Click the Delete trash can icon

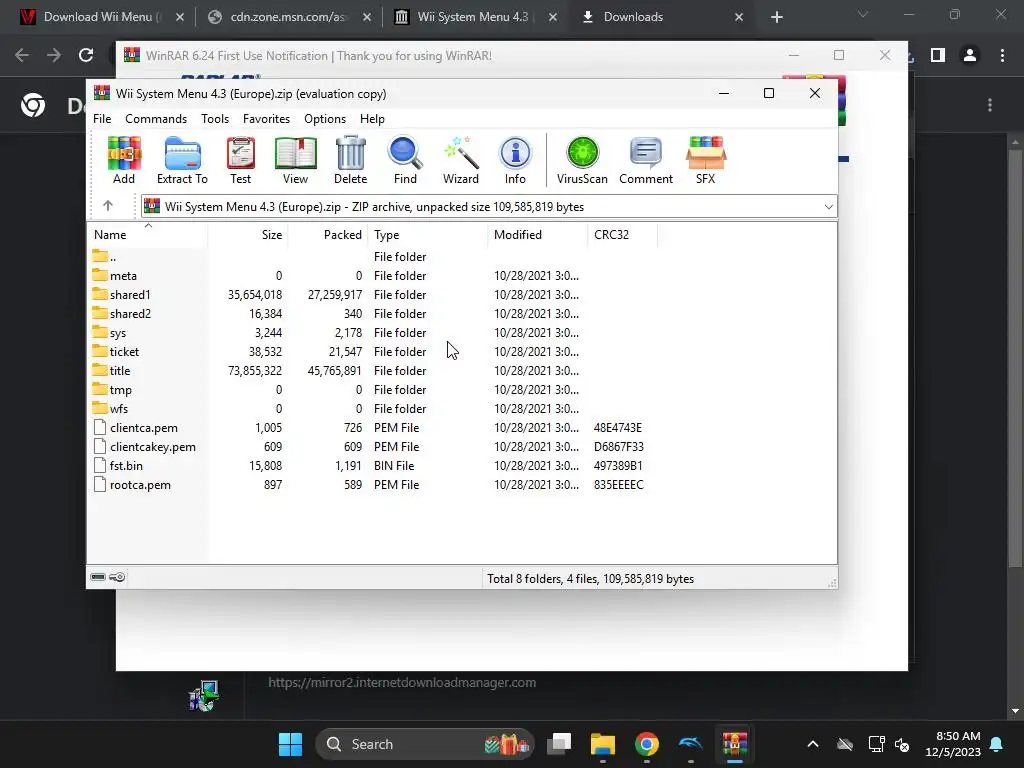pos(351,161)
